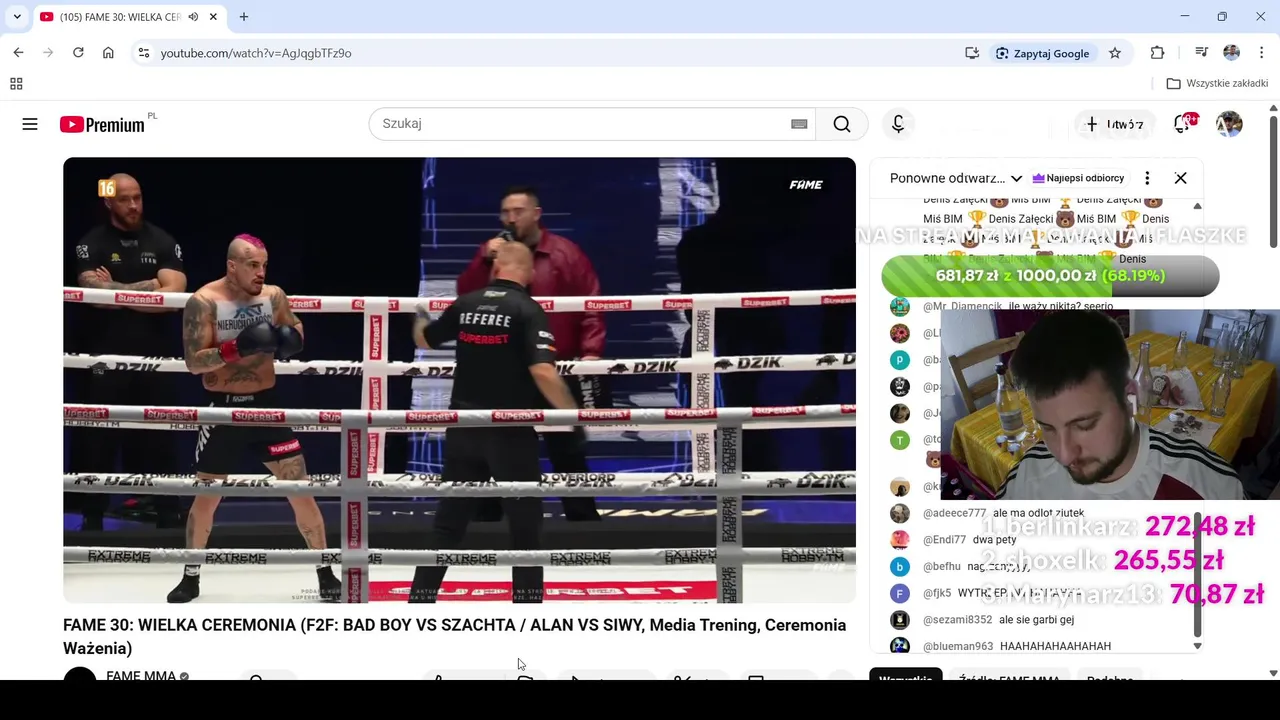This screenshot has height=720, width=1280.
Task: Open the YouTube guide hamburger menu
Action: point(30,124)
